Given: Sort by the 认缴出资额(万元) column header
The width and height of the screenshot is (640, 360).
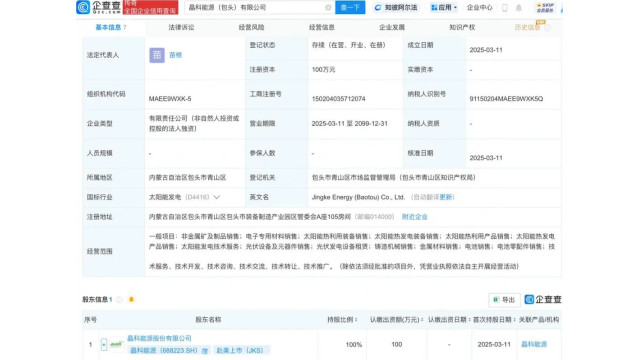Looking at the screenshot, I should (397, 320).
